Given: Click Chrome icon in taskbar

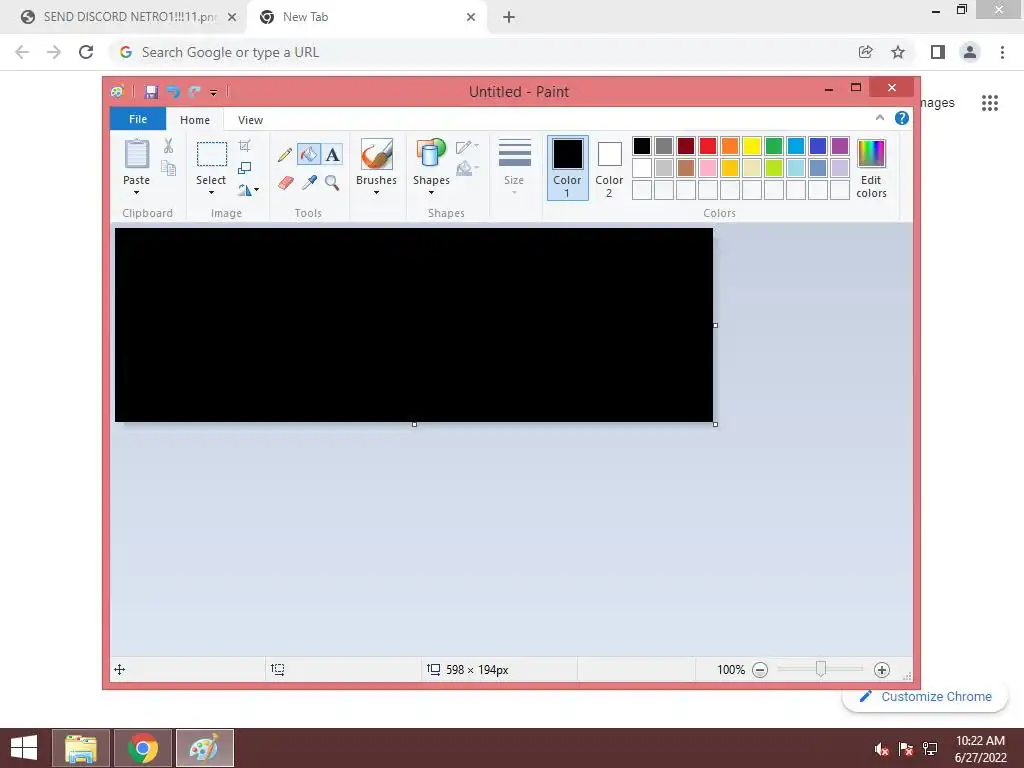Looking at the screenshot, I should (x=143, y=748).
